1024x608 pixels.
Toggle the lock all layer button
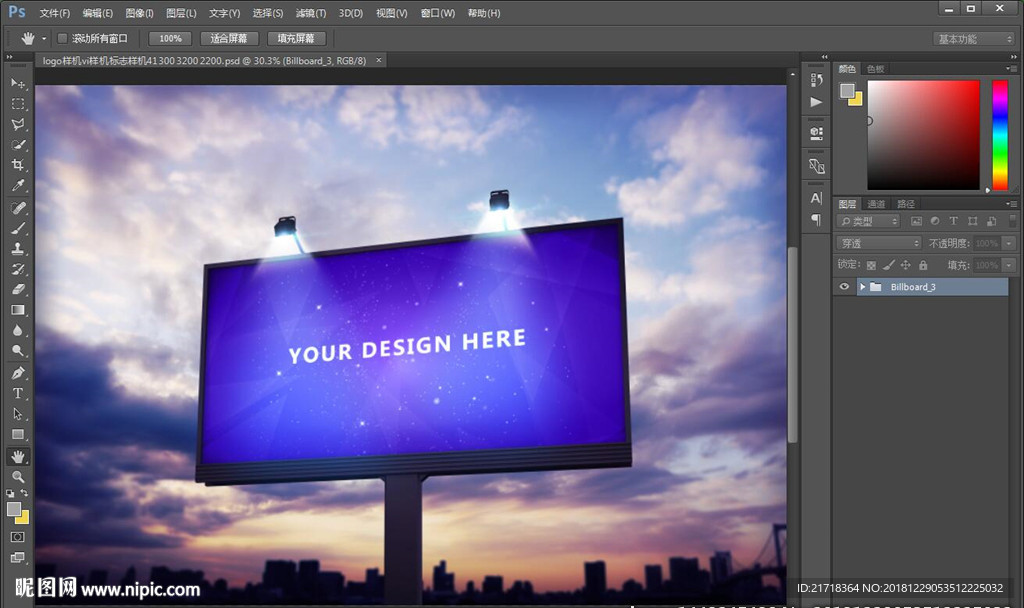pyautogui.click(x=923, y=265)
